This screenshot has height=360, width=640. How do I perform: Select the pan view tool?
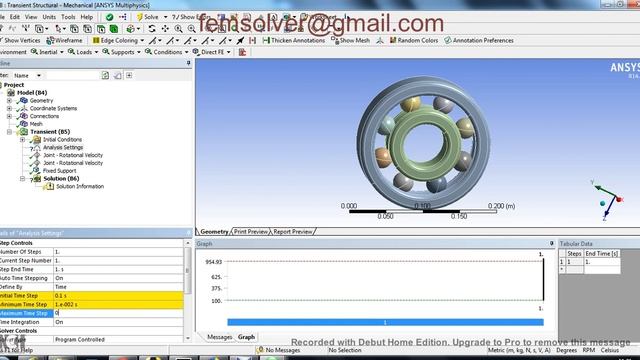point(165,29)
